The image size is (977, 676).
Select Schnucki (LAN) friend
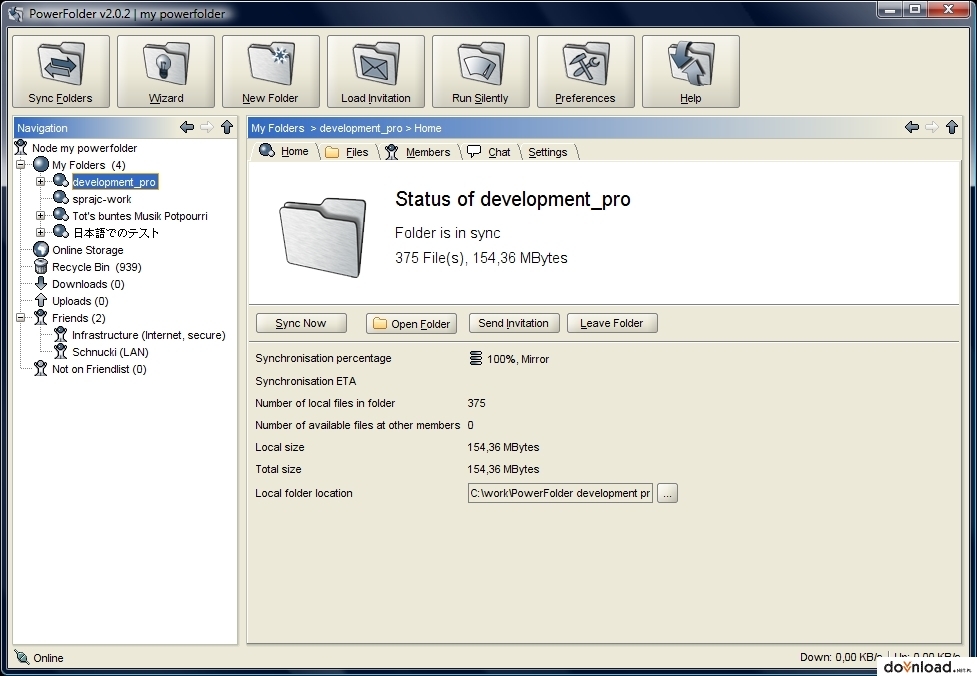pos(110,352)
